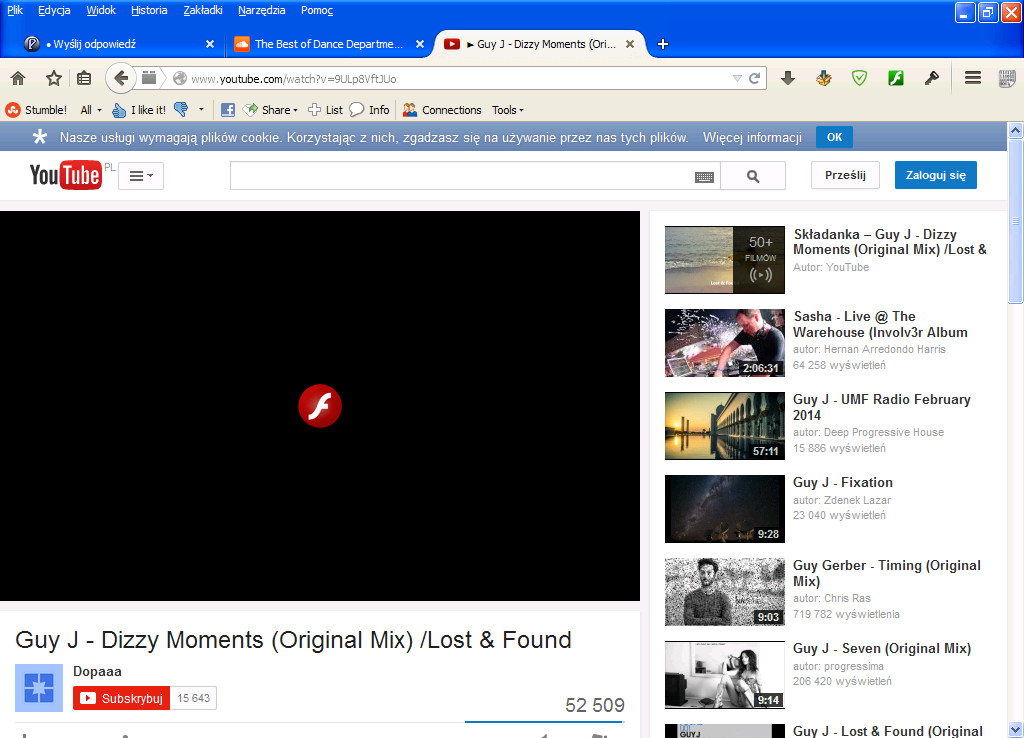This screenshot has height=738, width=1024.
Task: Click the pin/tool icon in the toolbar
Action: [932, 78]
